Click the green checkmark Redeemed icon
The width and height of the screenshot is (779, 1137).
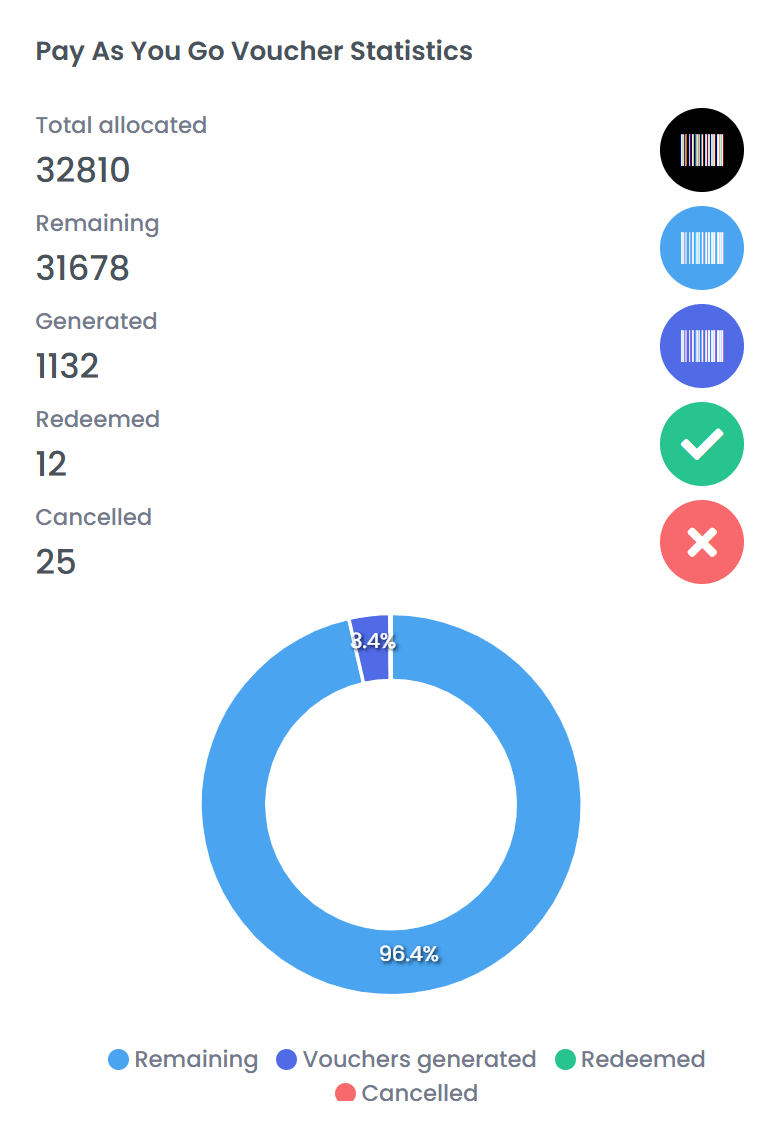[x=701, y=444]
